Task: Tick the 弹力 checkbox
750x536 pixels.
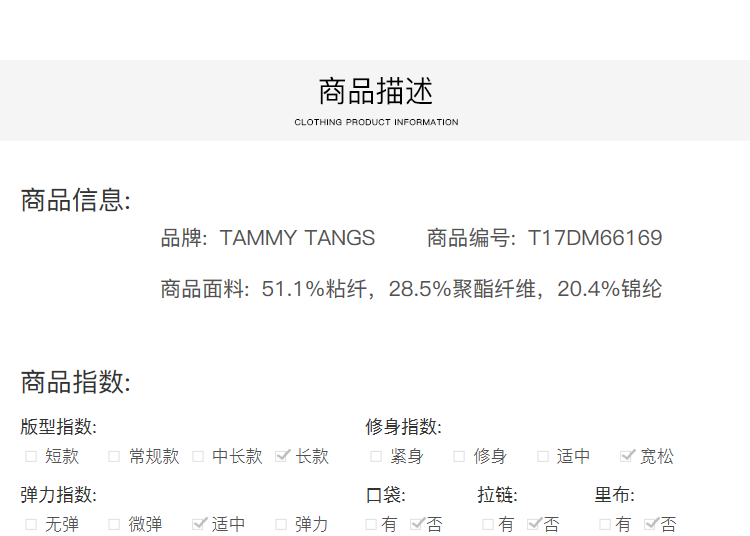Action: [282, 523]
